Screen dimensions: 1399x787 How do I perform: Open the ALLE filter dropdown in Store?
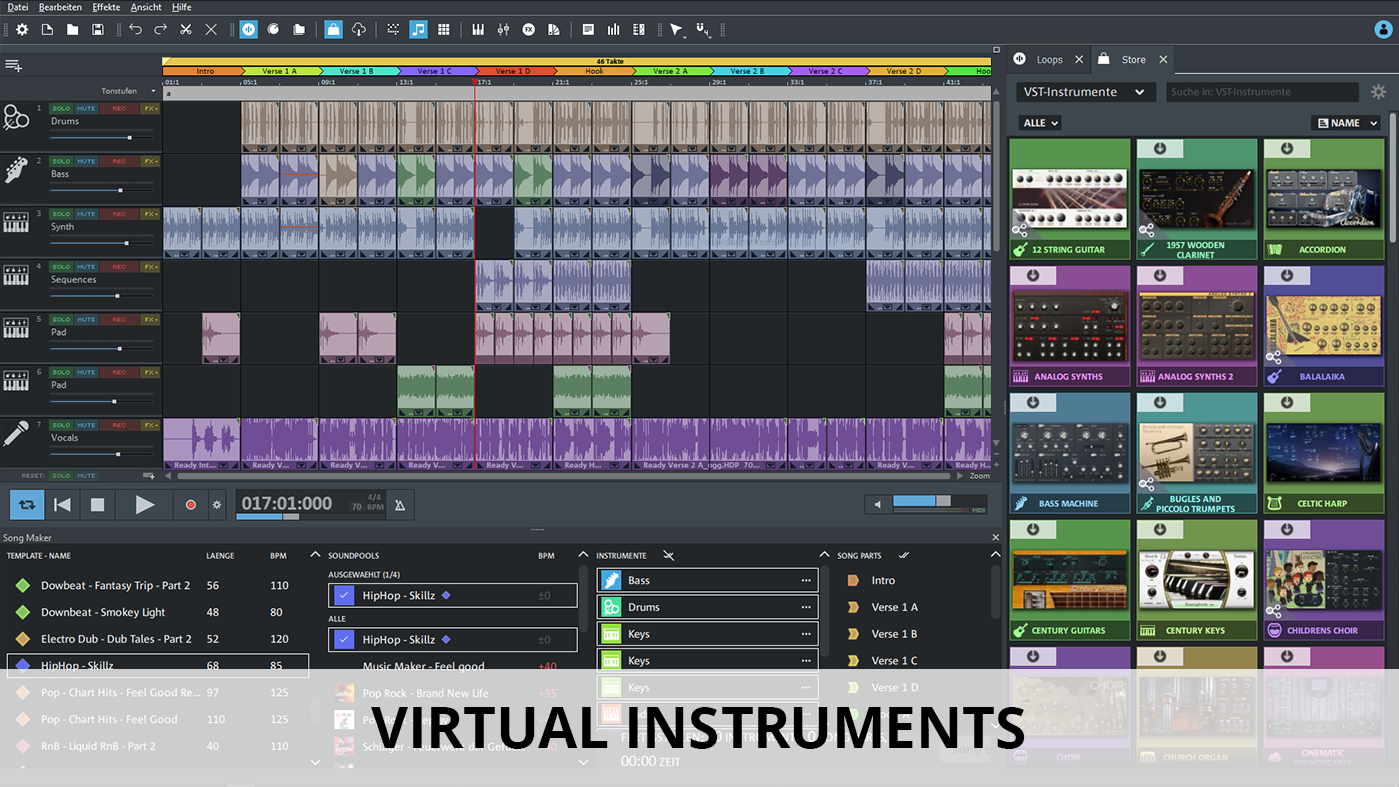[1040, 123]
